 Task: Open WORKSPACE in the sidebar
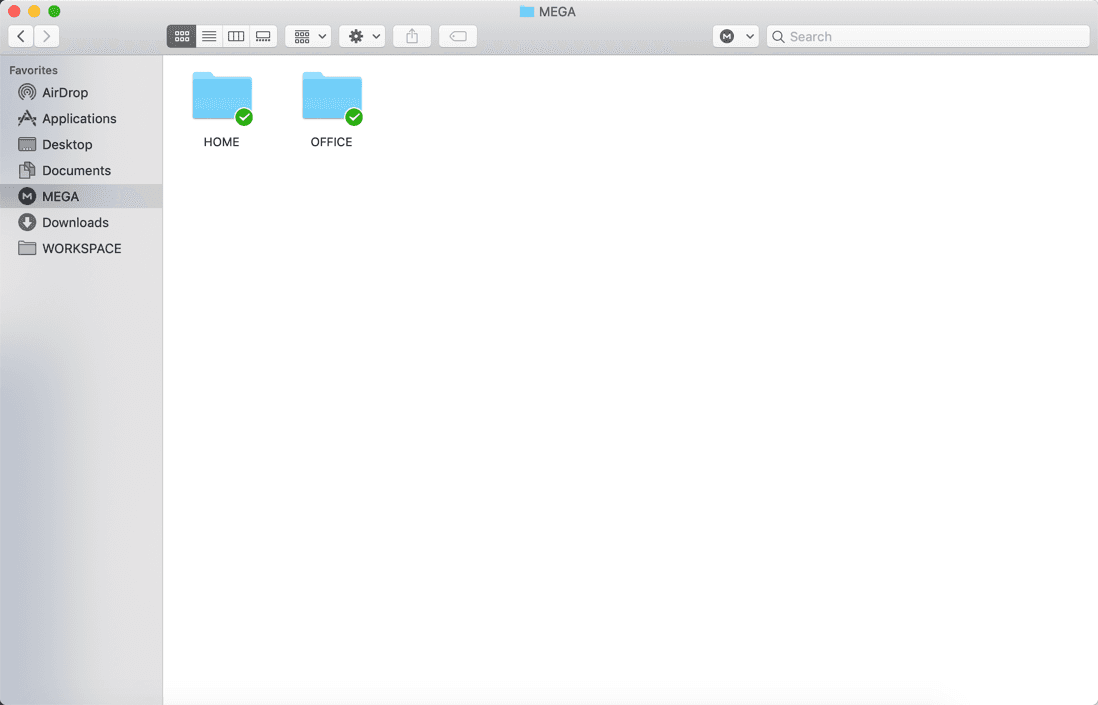(81, 248)
